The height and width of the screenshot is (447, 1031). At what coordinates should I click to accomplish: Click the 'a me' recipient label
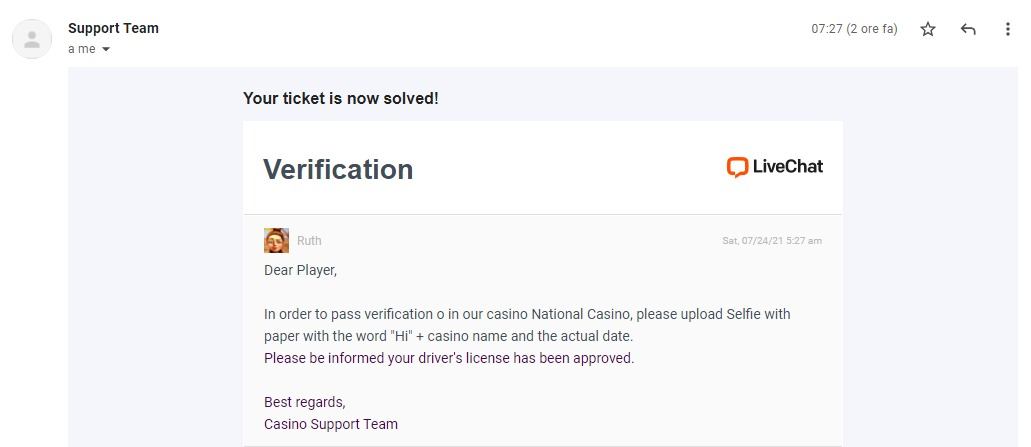pos(82,49)
